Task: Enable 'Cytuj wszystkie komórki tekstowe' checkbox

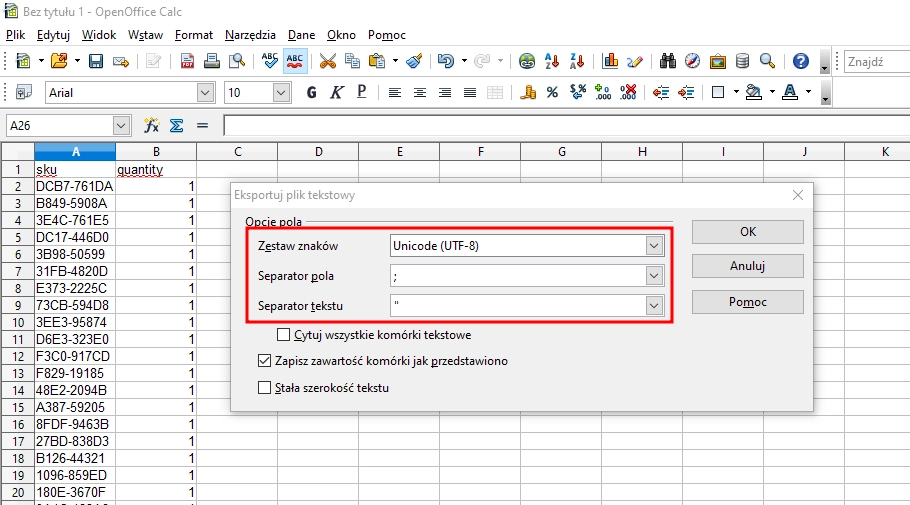Action: pyautogui.click(x=283, y=335)
